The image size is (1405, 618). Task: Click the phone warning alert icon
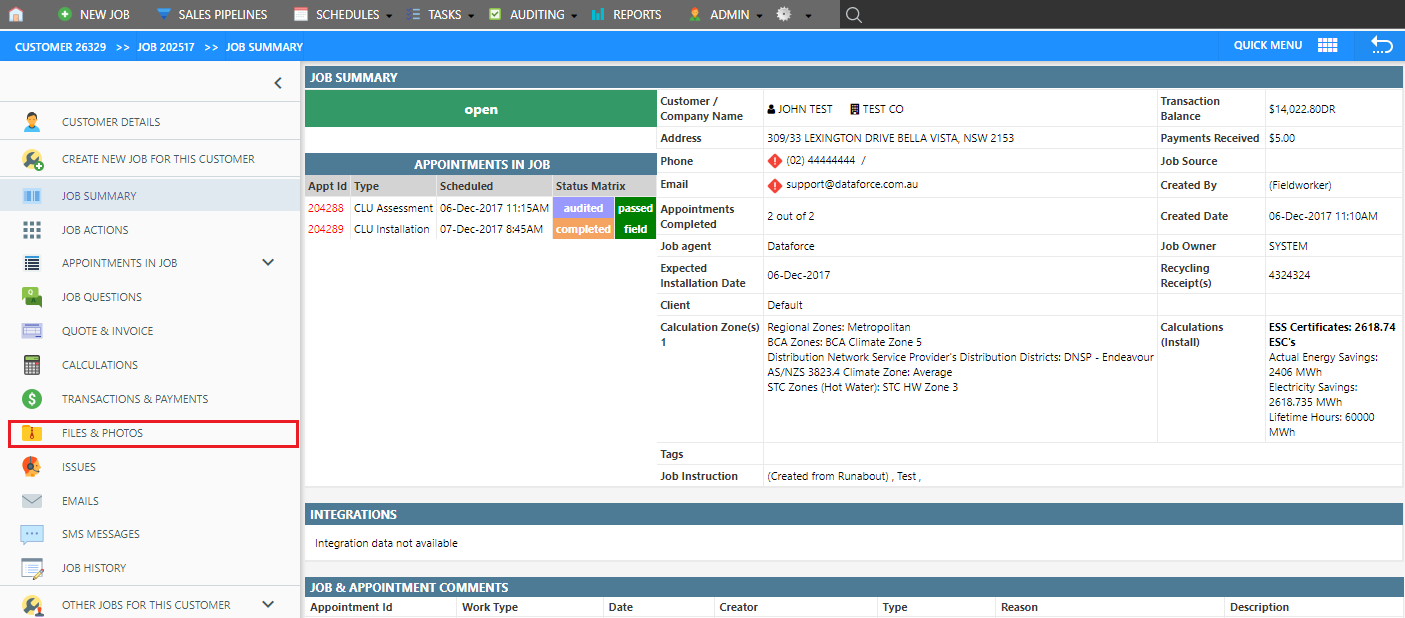click(774, 161)
